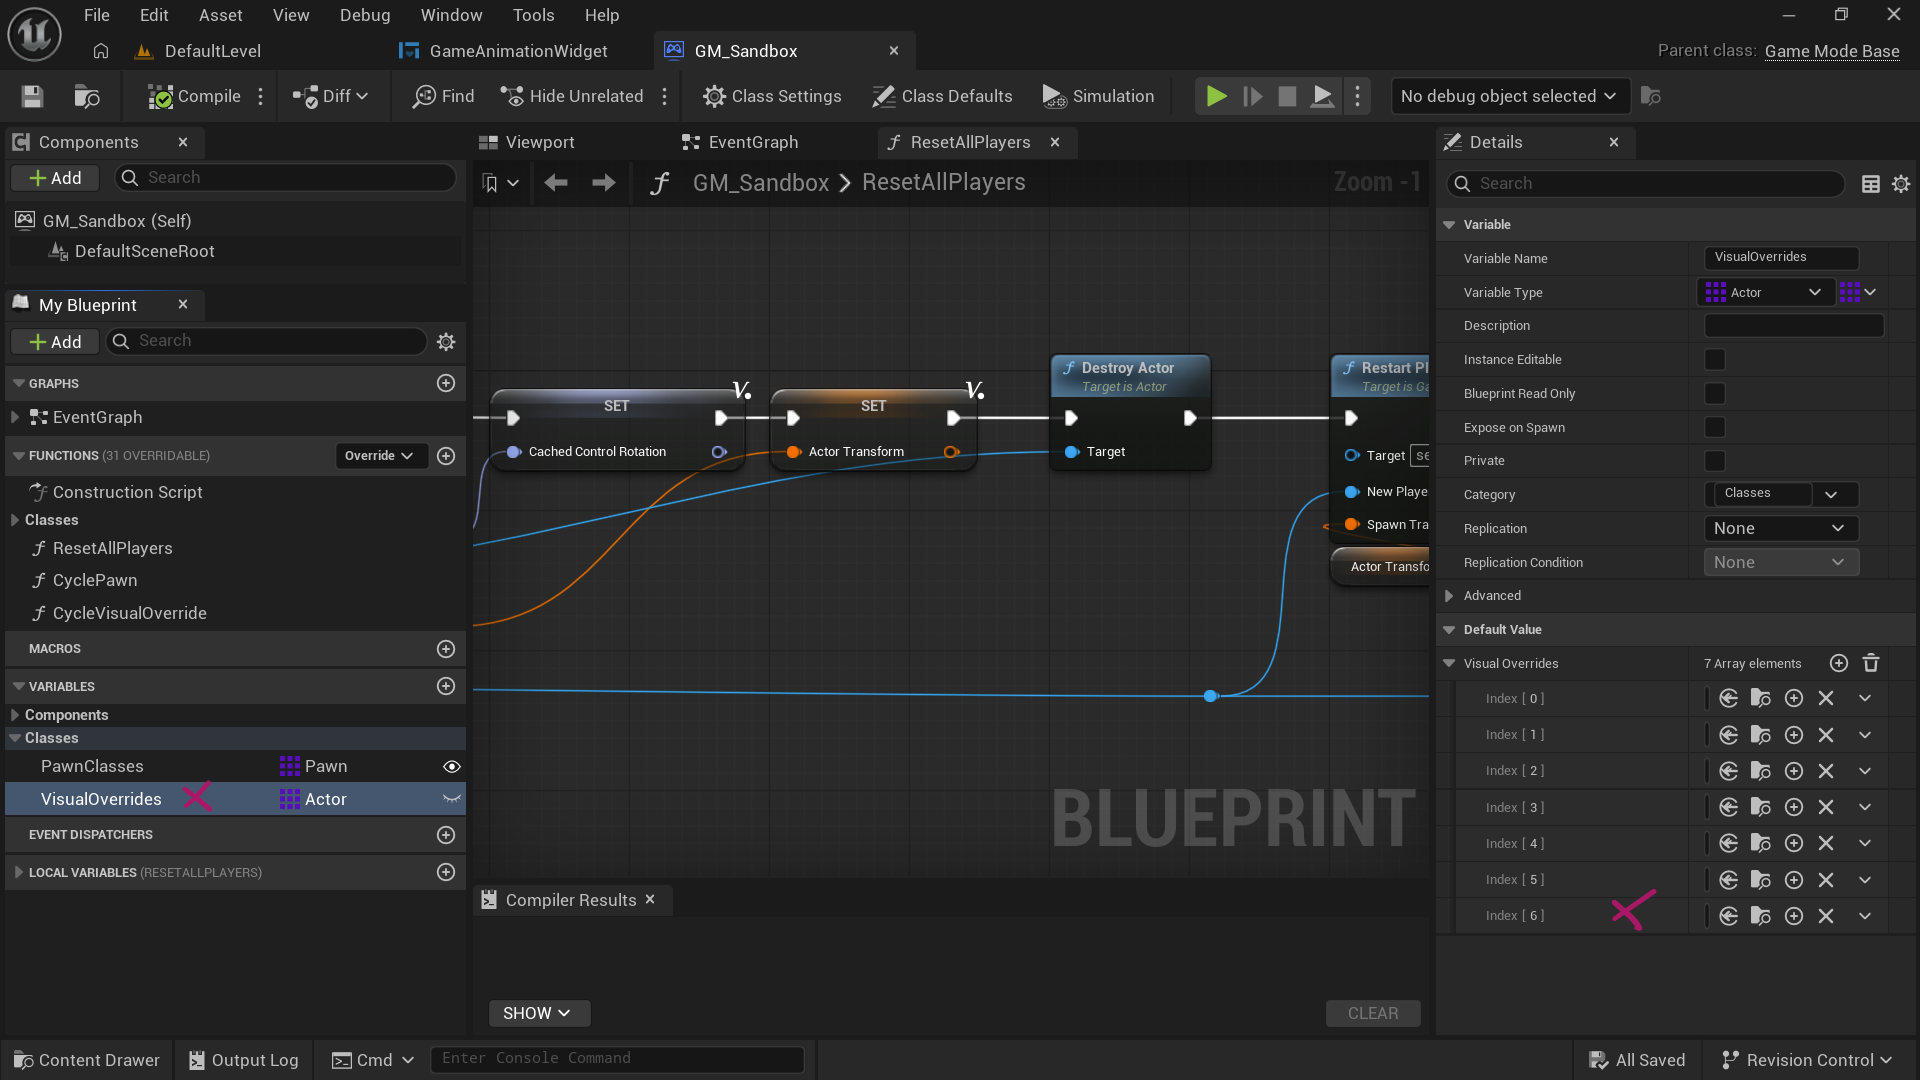This screenshot has width=1920, height=1080.
Task: Remove Index 3 array element
Action: pos(1826,807)
